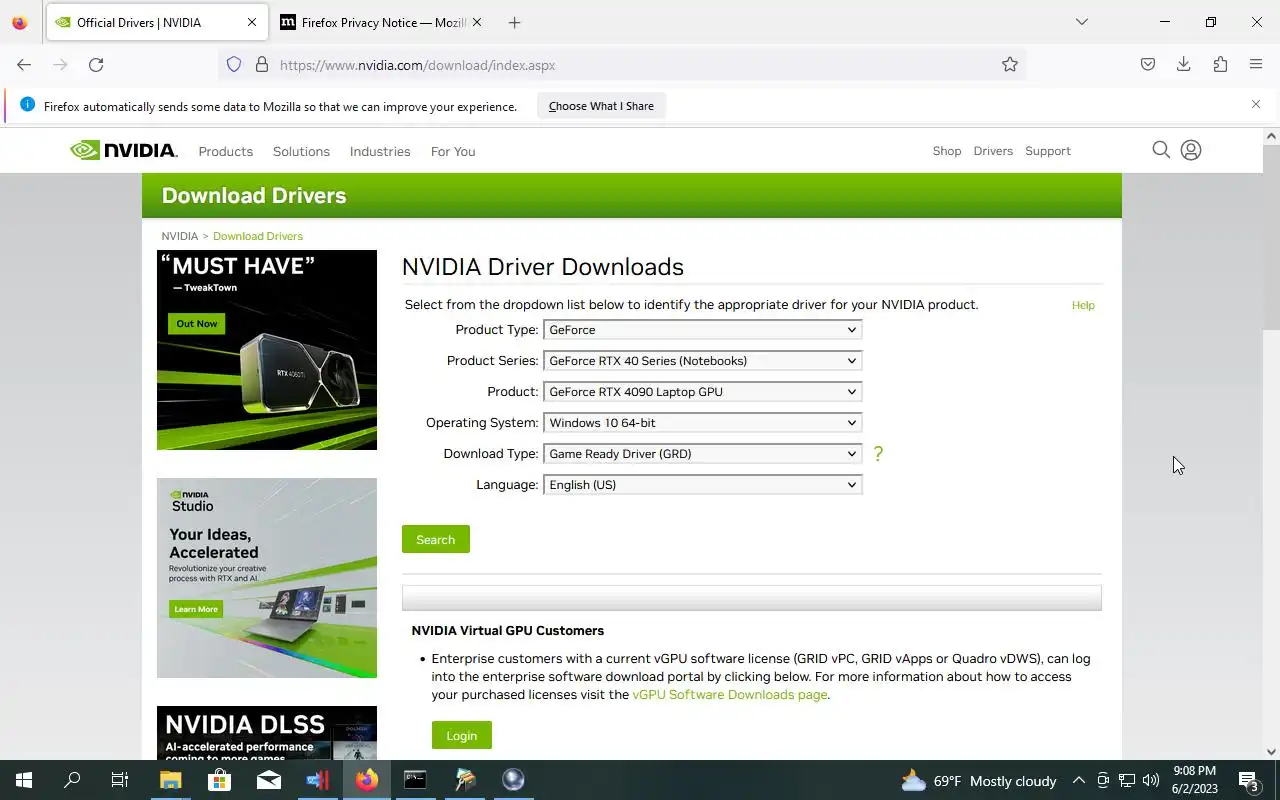1280x800 pixels.
Task: Open the NVIDIA account profile icon
Action: point(1191,150)
